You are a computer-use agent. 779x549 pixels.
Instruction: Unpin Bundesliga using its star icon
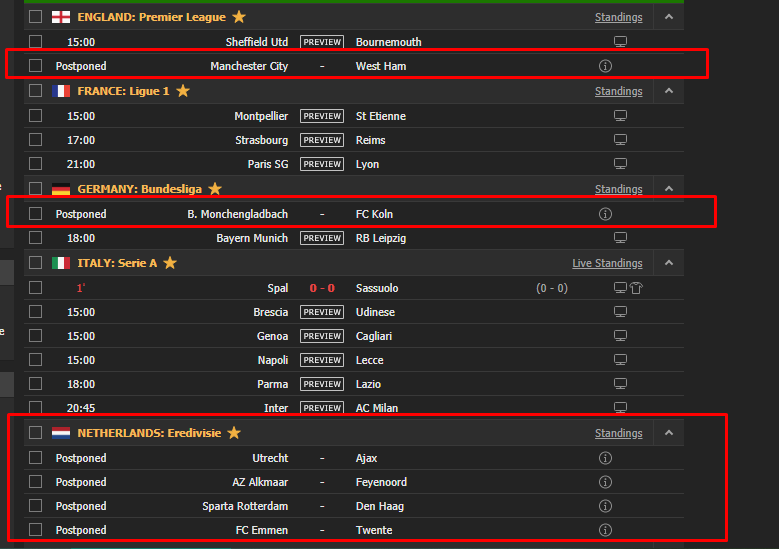[214, 189]
